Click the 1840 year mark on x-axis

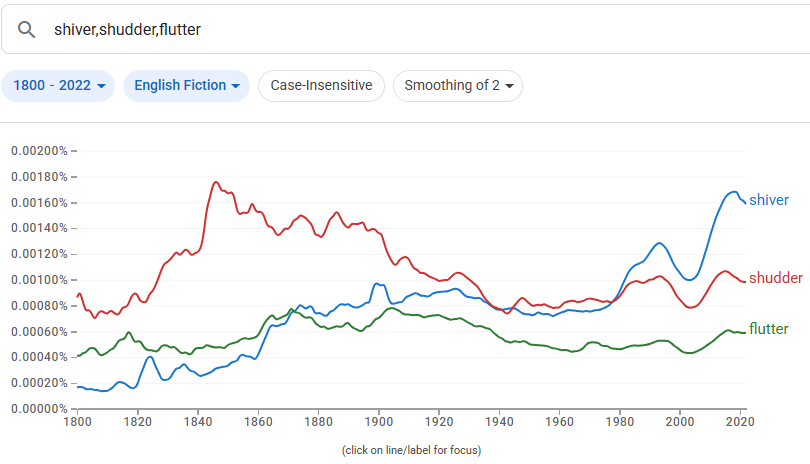(197, 421)
